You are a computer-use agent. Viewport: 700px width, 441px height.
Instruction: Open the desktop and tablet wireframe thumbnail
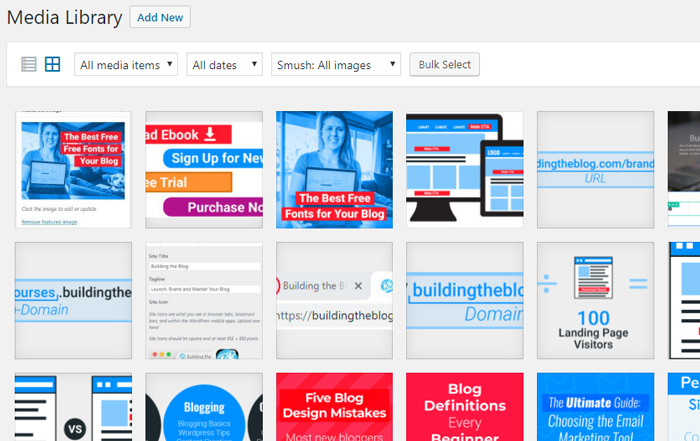click(465, 170)
